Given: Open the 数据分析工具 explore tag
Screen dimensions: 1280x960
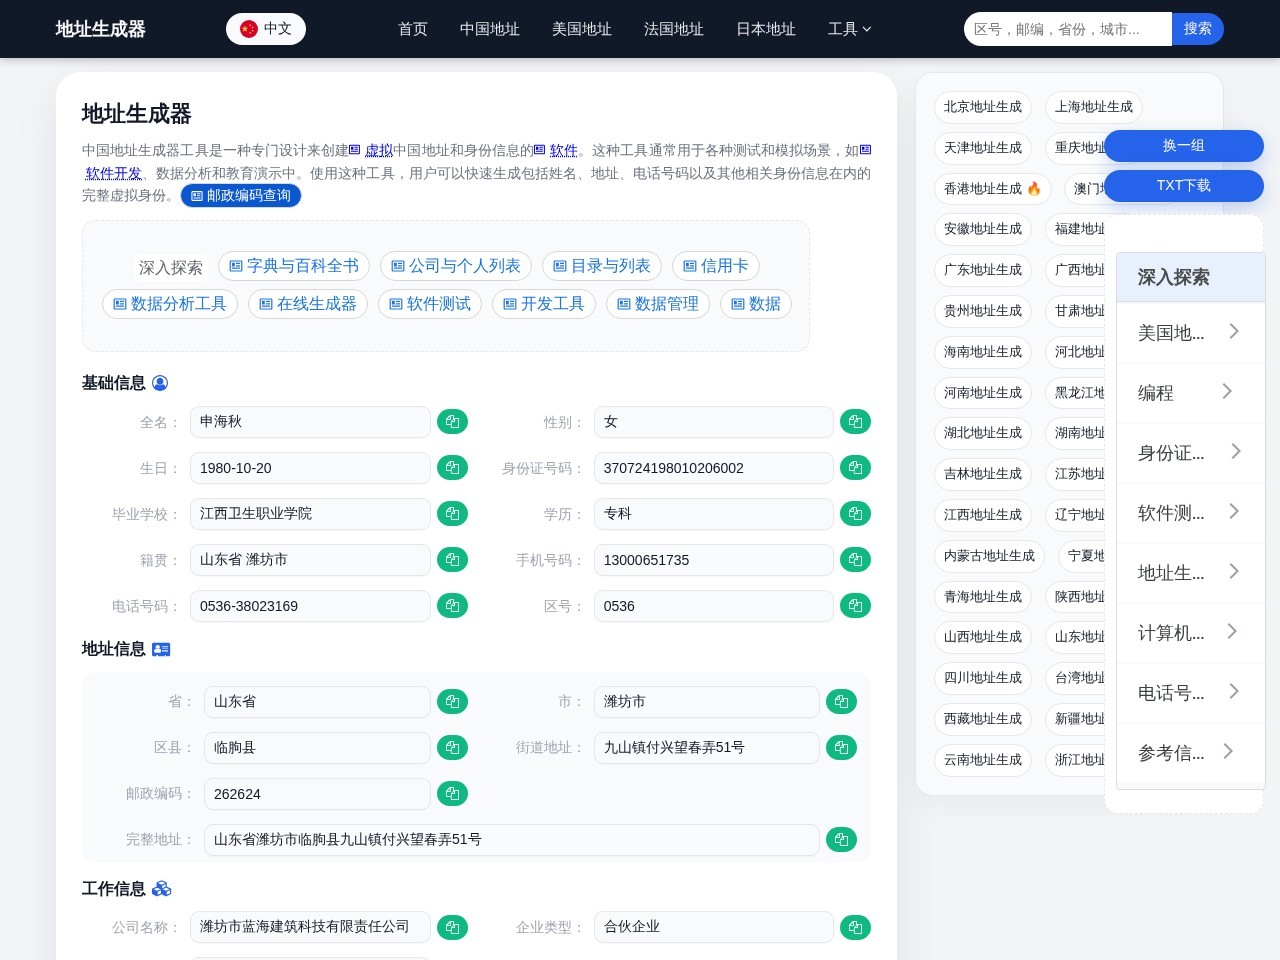Looking at the screenshot, I should click(x=170, y=304).
